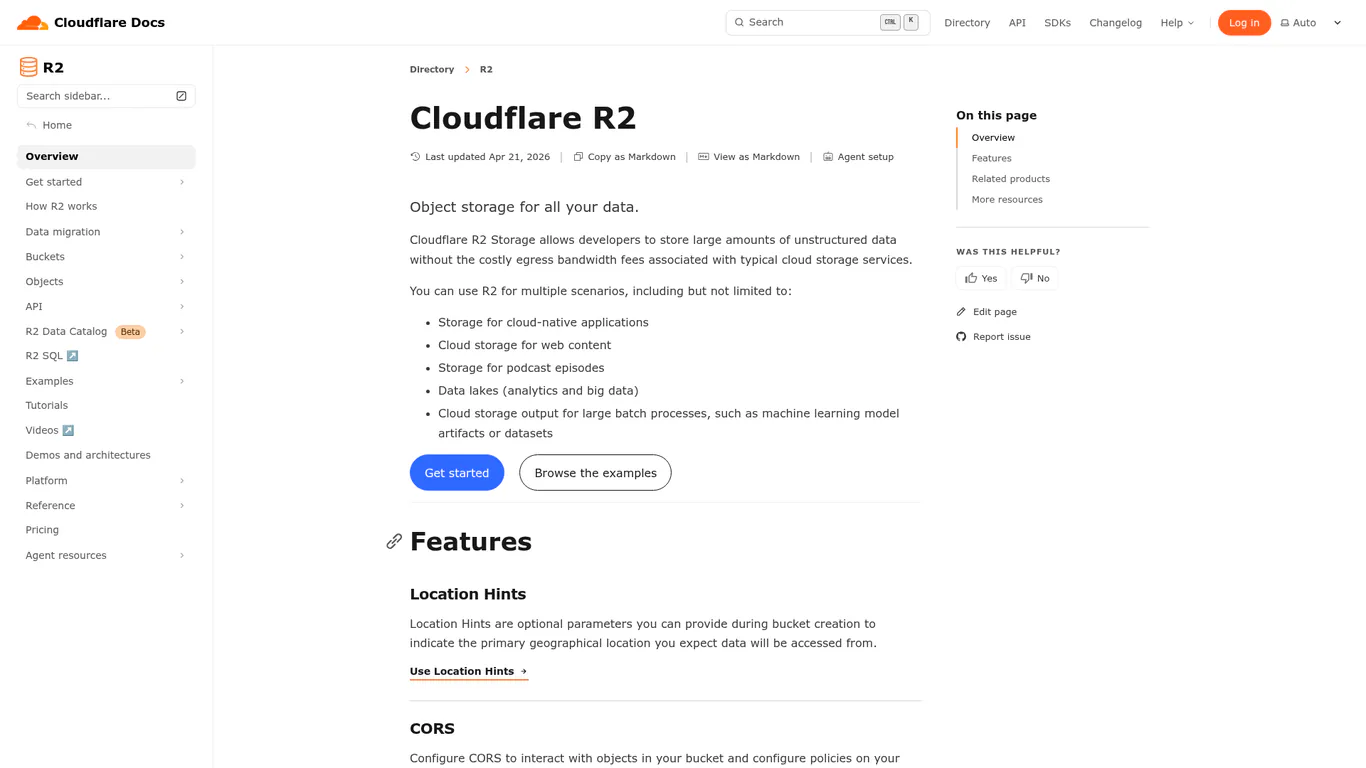Click the Videos external link icon
Viewport: 1366px width, 768px height.
[68, 430]
